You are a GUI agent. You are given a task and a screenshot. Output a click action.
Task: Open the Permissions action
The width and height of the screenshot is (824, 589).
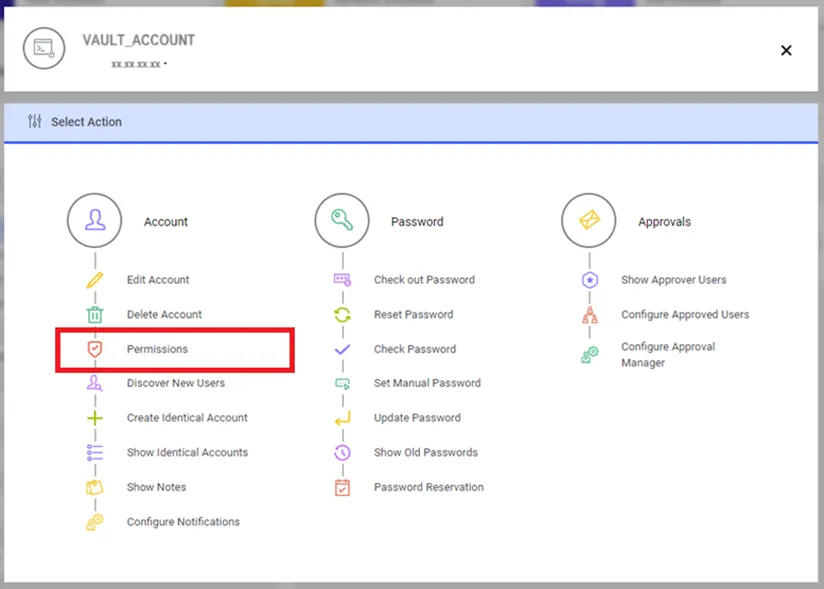pyautogui.click(x=157, y=349)
